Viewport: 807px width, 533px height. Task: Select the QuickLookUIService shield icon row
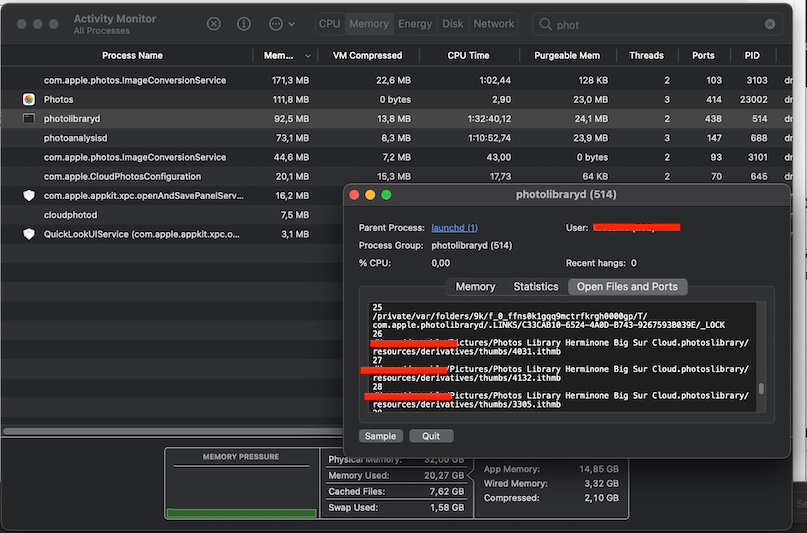point(29,234)
